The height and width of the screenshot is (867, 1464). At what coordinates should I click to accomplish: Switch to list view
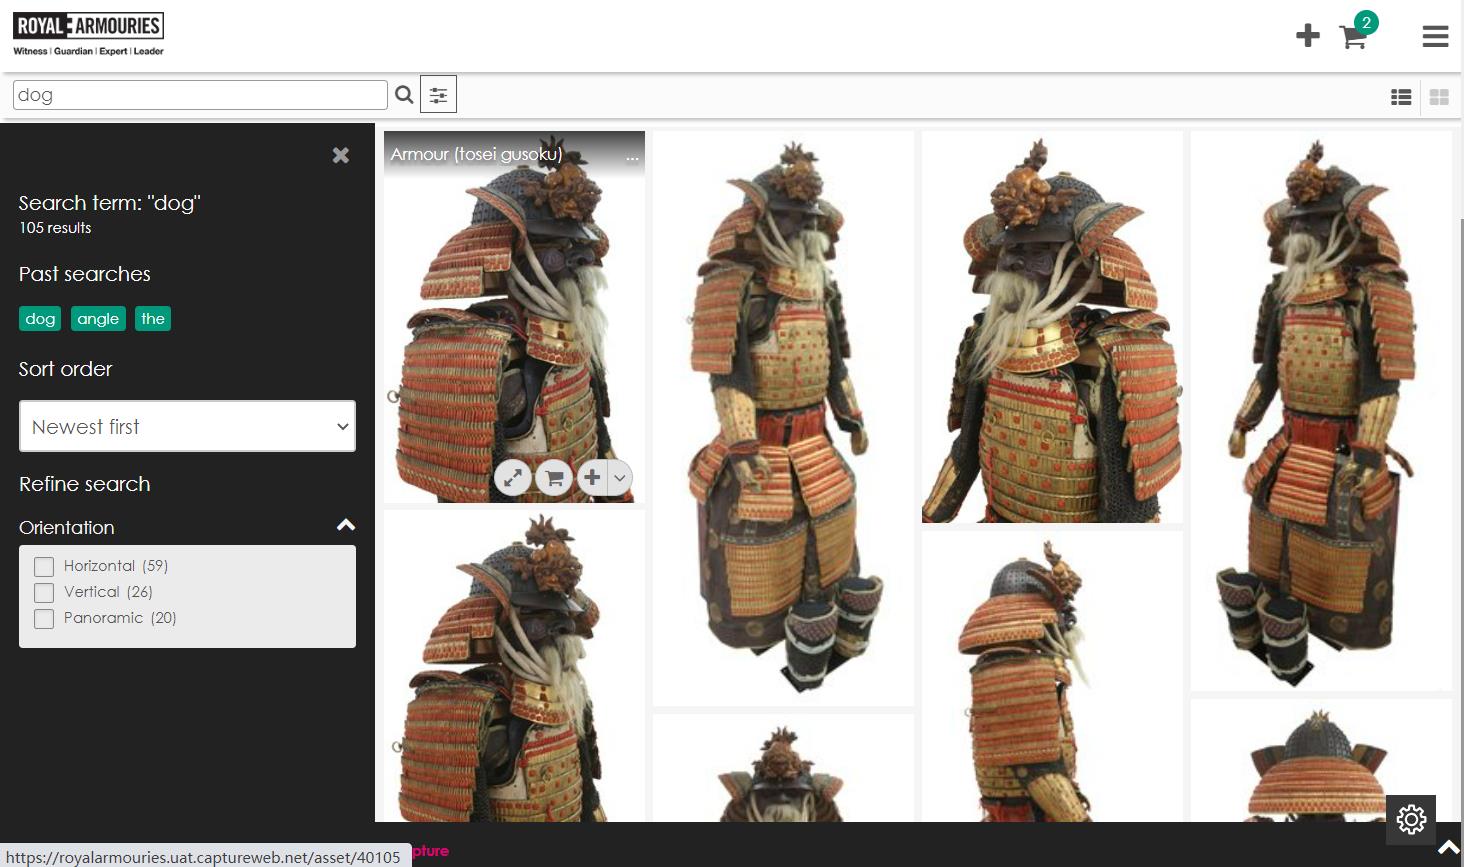coord(1401,97)
